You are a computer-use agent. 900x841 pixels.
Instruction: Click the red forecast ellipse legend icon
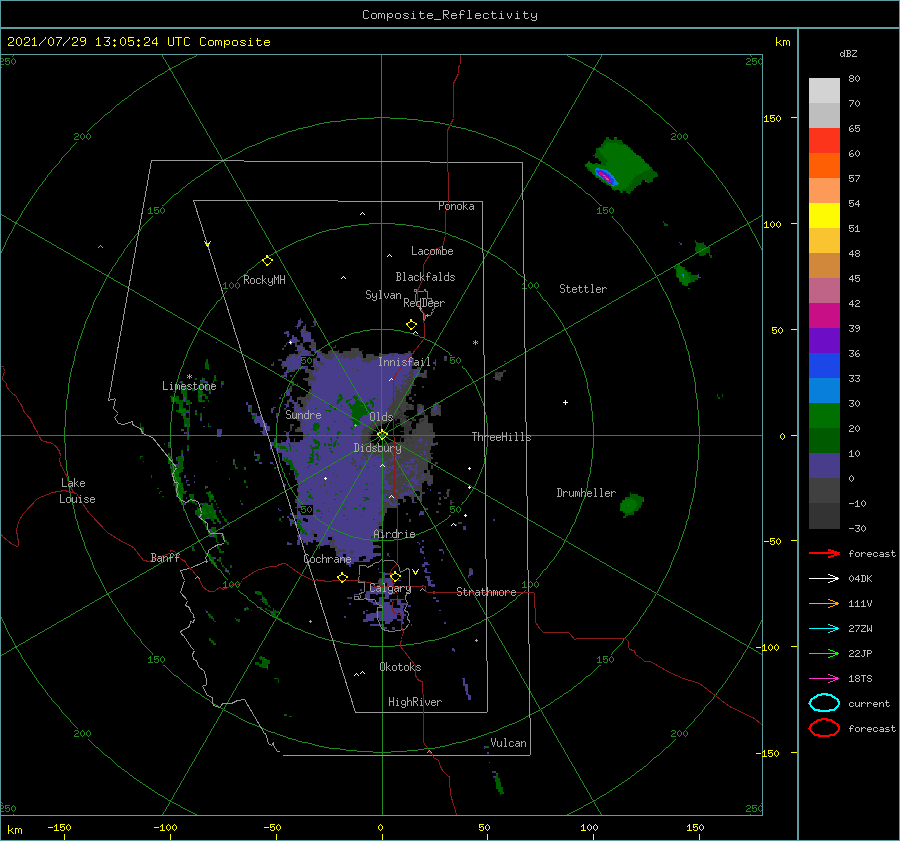pos(824,728)
